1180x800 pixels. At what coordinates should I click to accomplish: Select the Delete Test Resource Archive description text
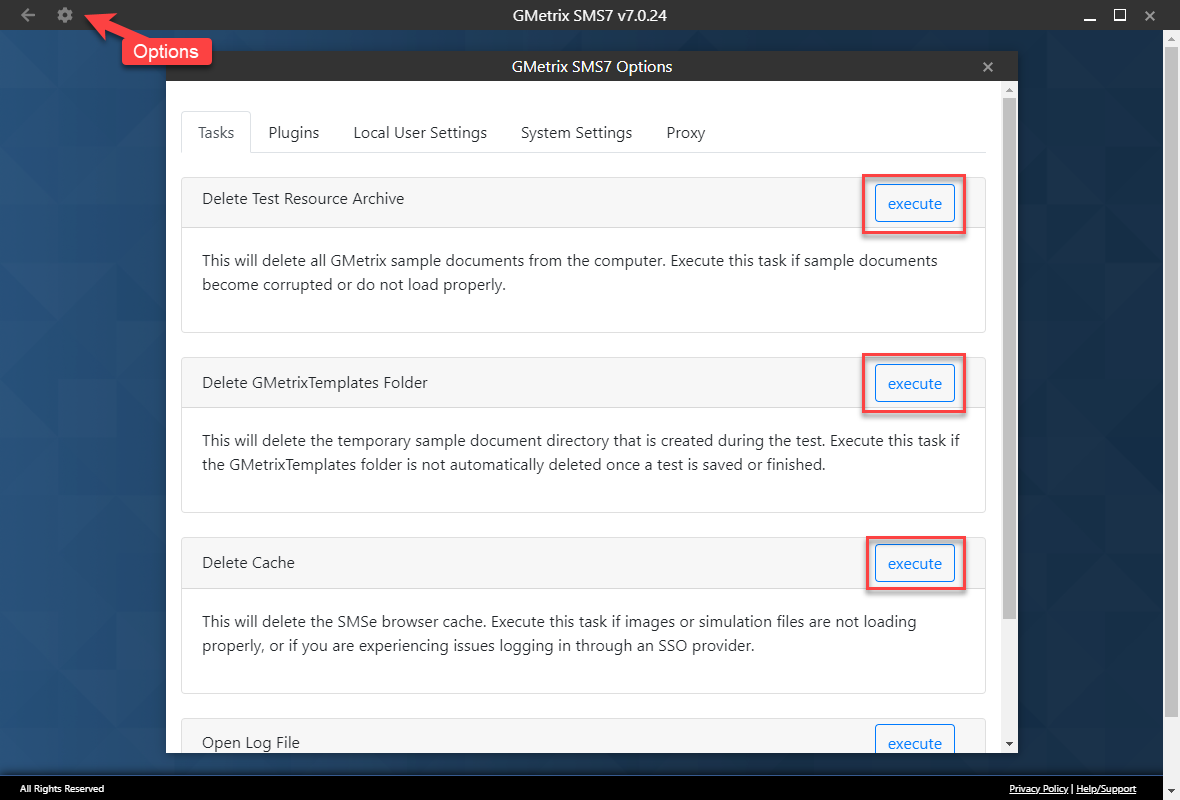(570, 272)
